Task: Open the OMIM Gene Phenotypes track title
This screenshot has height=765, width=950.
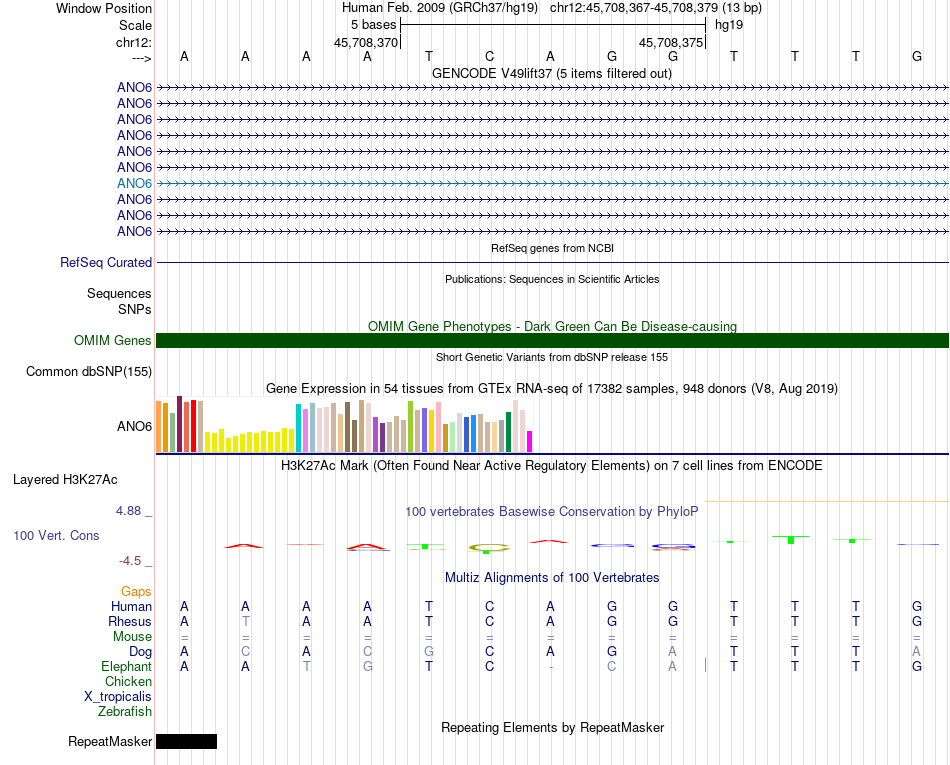Action: tap(552, 326)
